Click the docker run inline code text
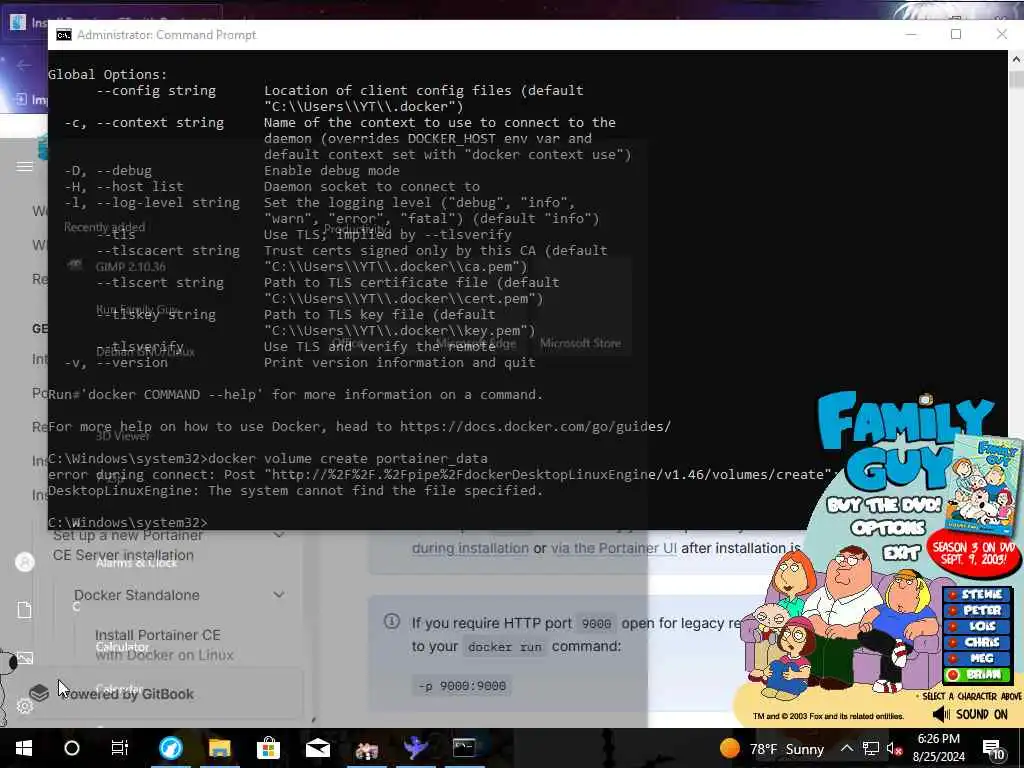 coord(504,647)
